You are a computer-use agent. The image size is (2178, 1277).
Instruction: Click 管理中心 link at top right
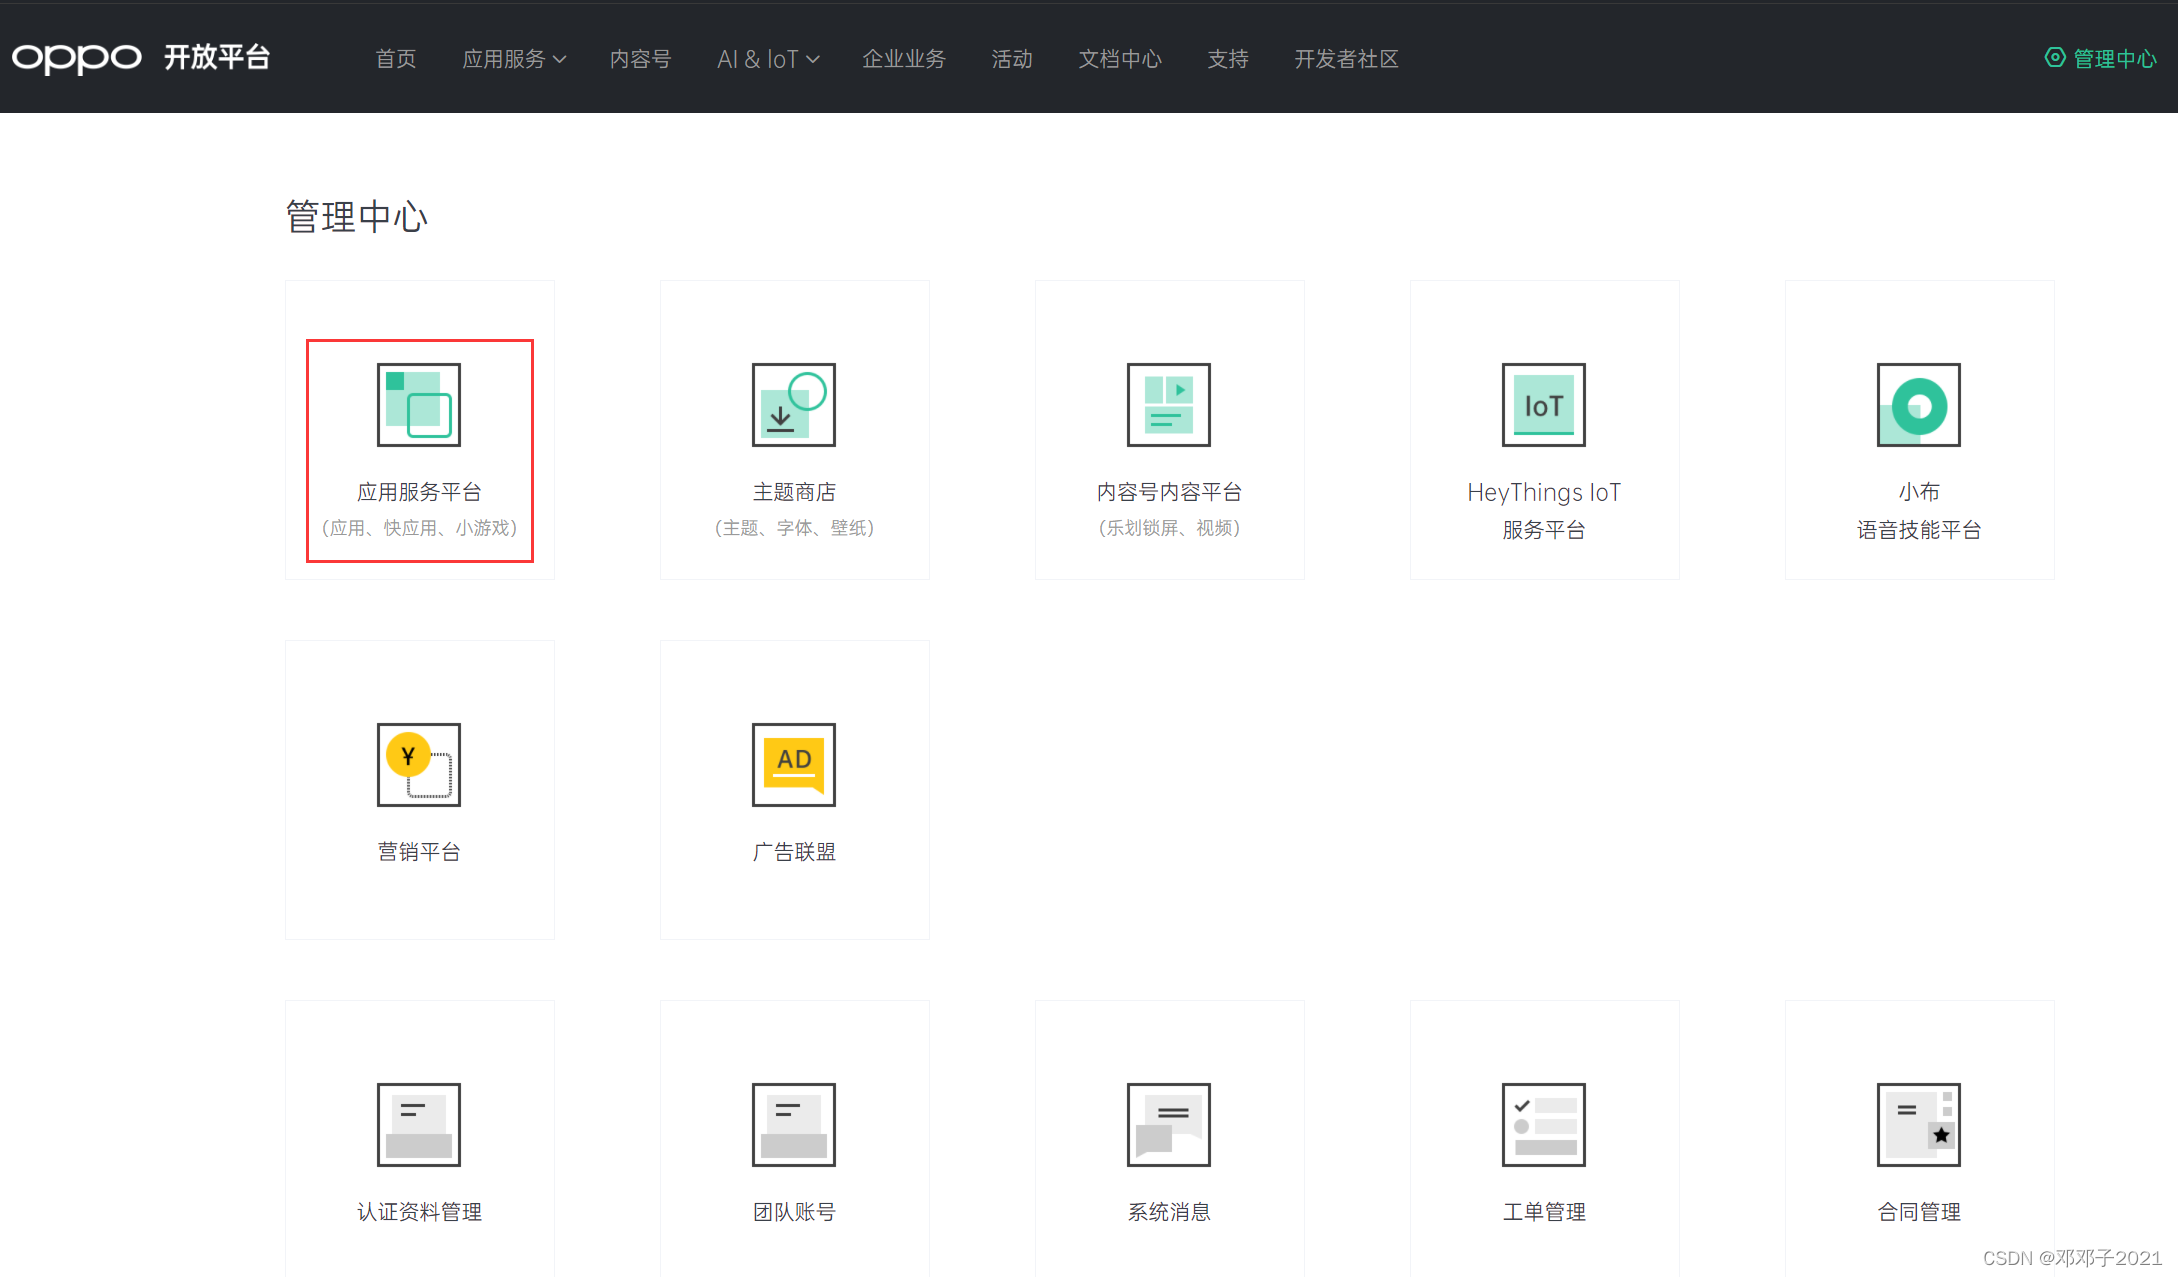(x=2114, y=59)
